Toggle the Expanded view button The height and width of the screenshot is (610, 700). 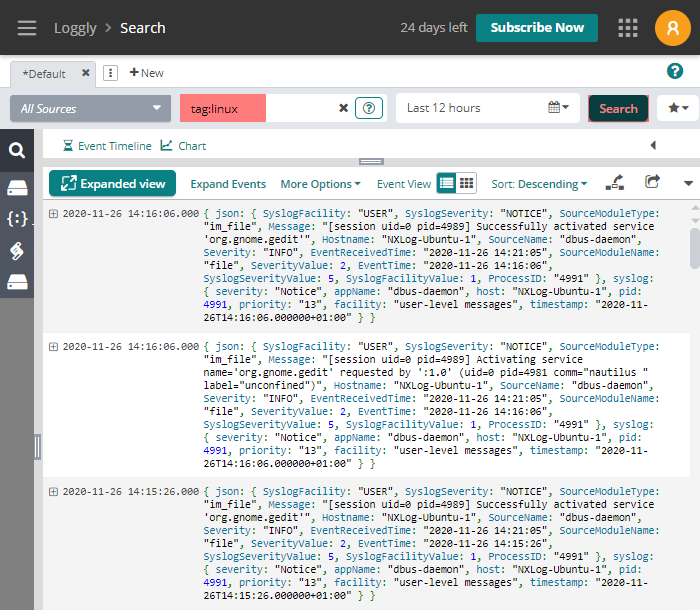tap(113, 183)
